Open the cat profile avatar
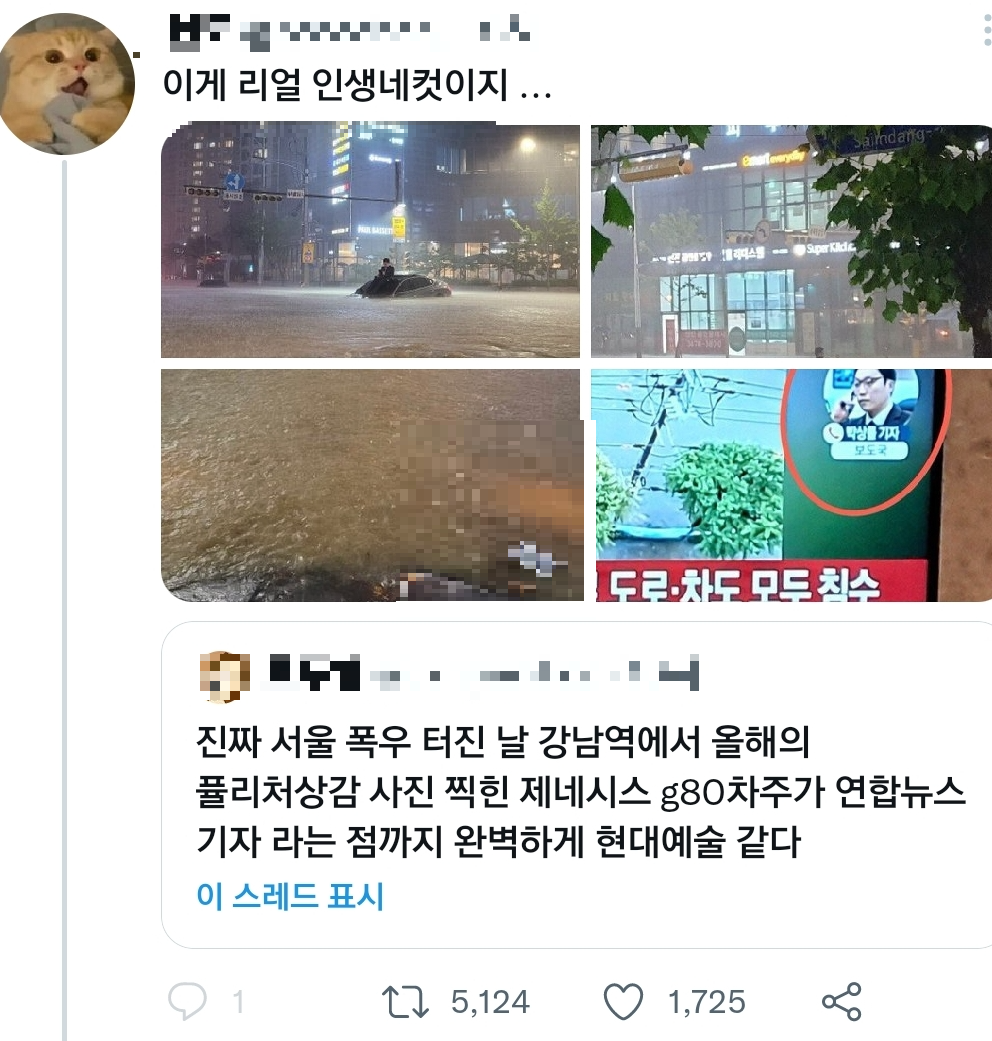This screenshot has height=1041, width=992. tap(66, 84)
